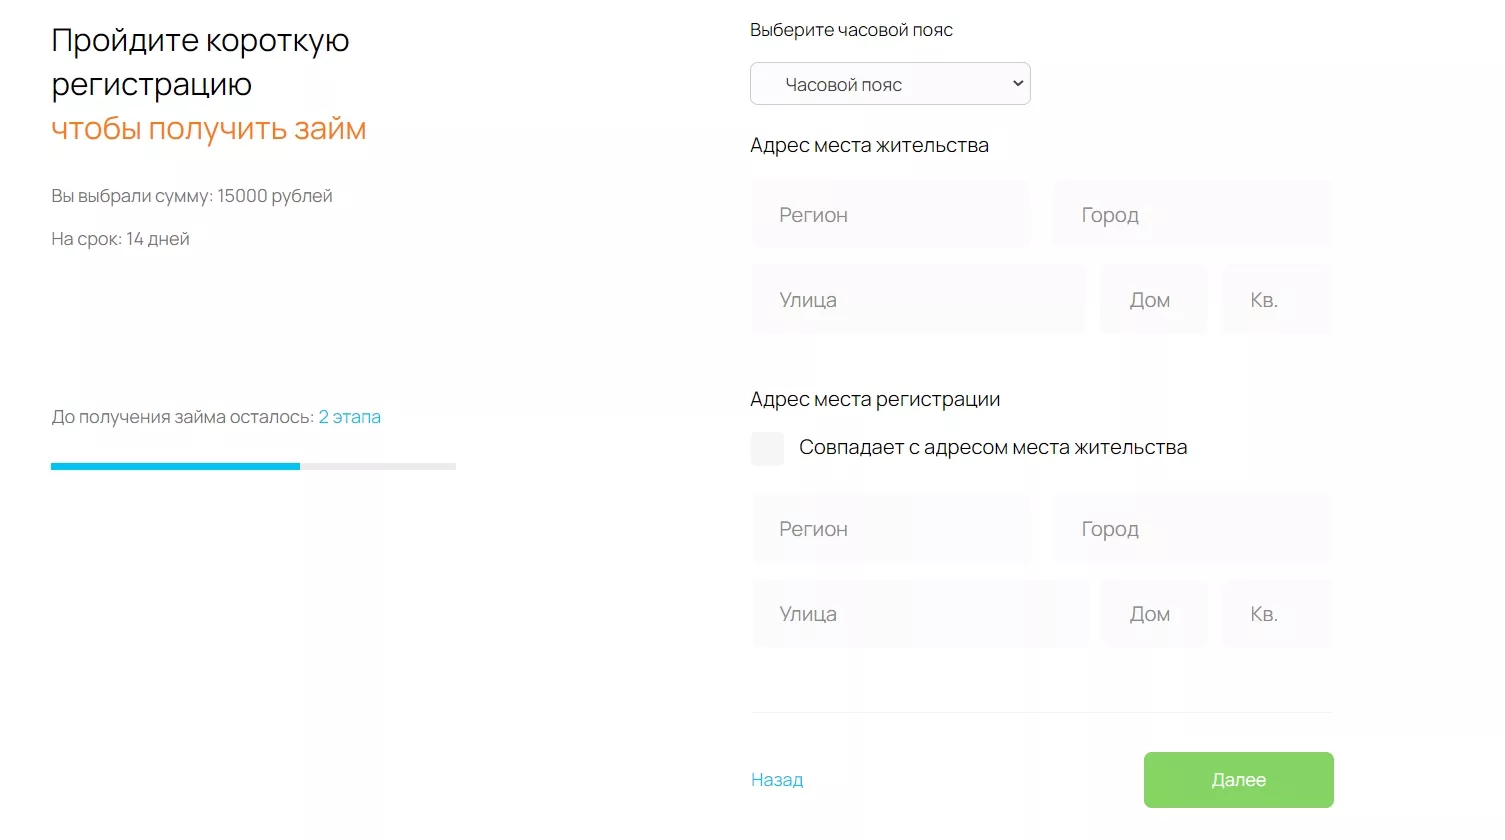Click the orange чтобы получить займ heading
The image size is (1505, 840).
(208, 129)
